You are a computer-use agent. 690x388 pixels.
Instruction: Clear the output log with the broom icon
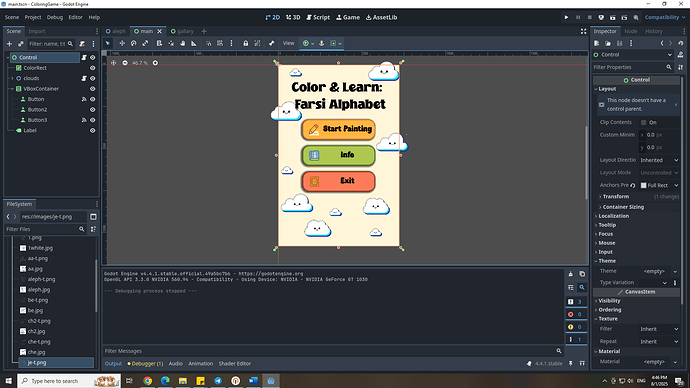571,274
